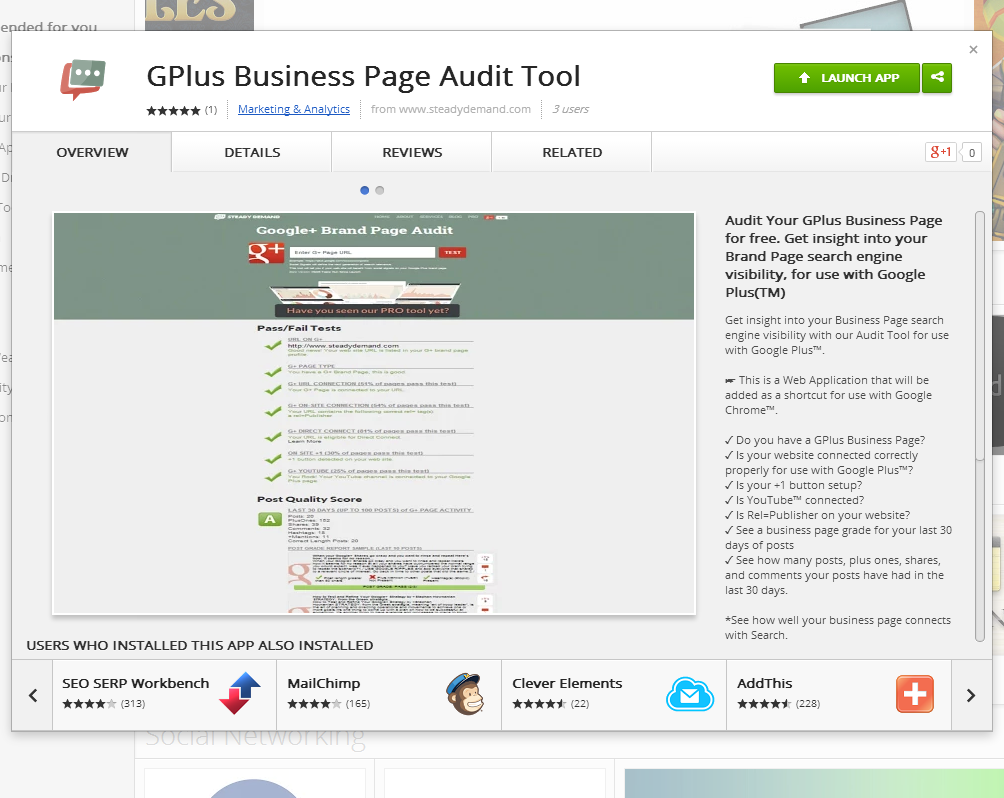Select the second screenshot carousel dot

[x=380, y=190]
